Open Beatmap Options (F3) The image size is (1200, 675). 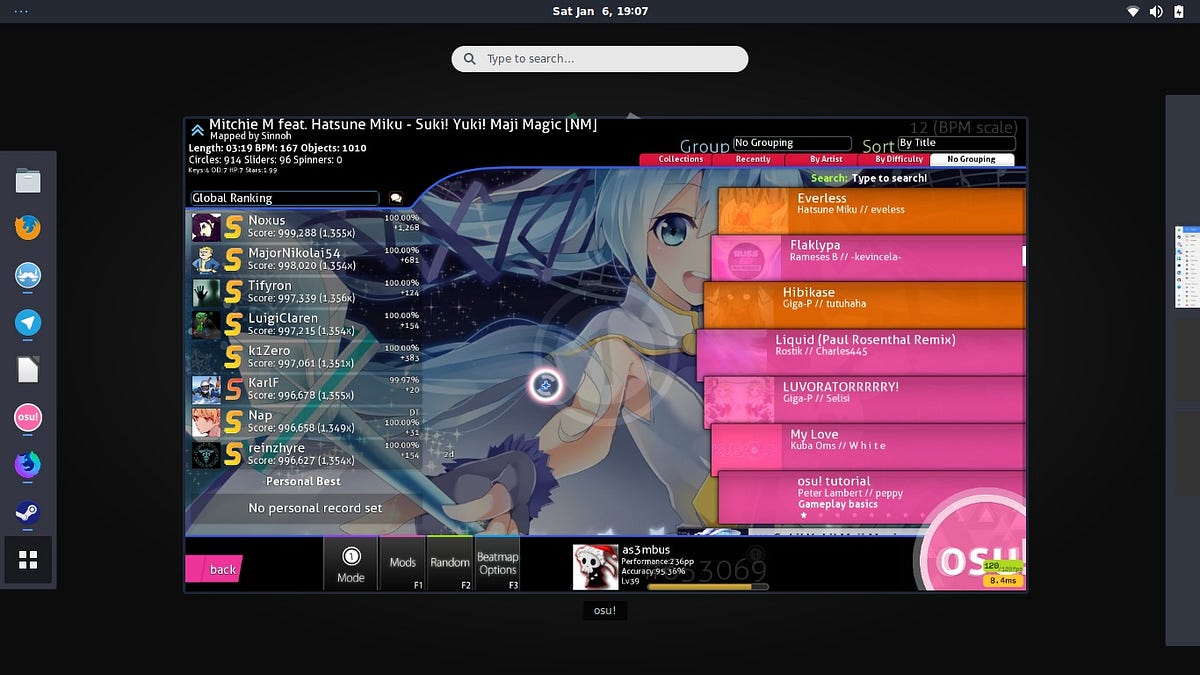point(497,564)
